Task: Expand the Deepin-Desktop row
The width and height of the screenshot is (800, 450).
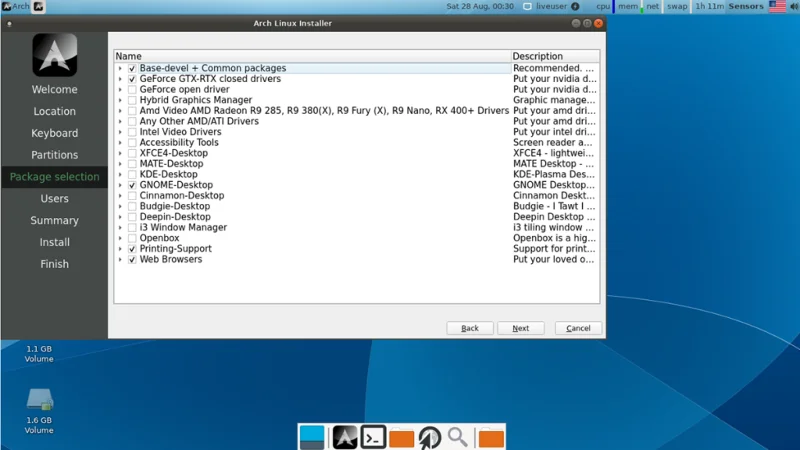Action: click(x=120, y=217)
